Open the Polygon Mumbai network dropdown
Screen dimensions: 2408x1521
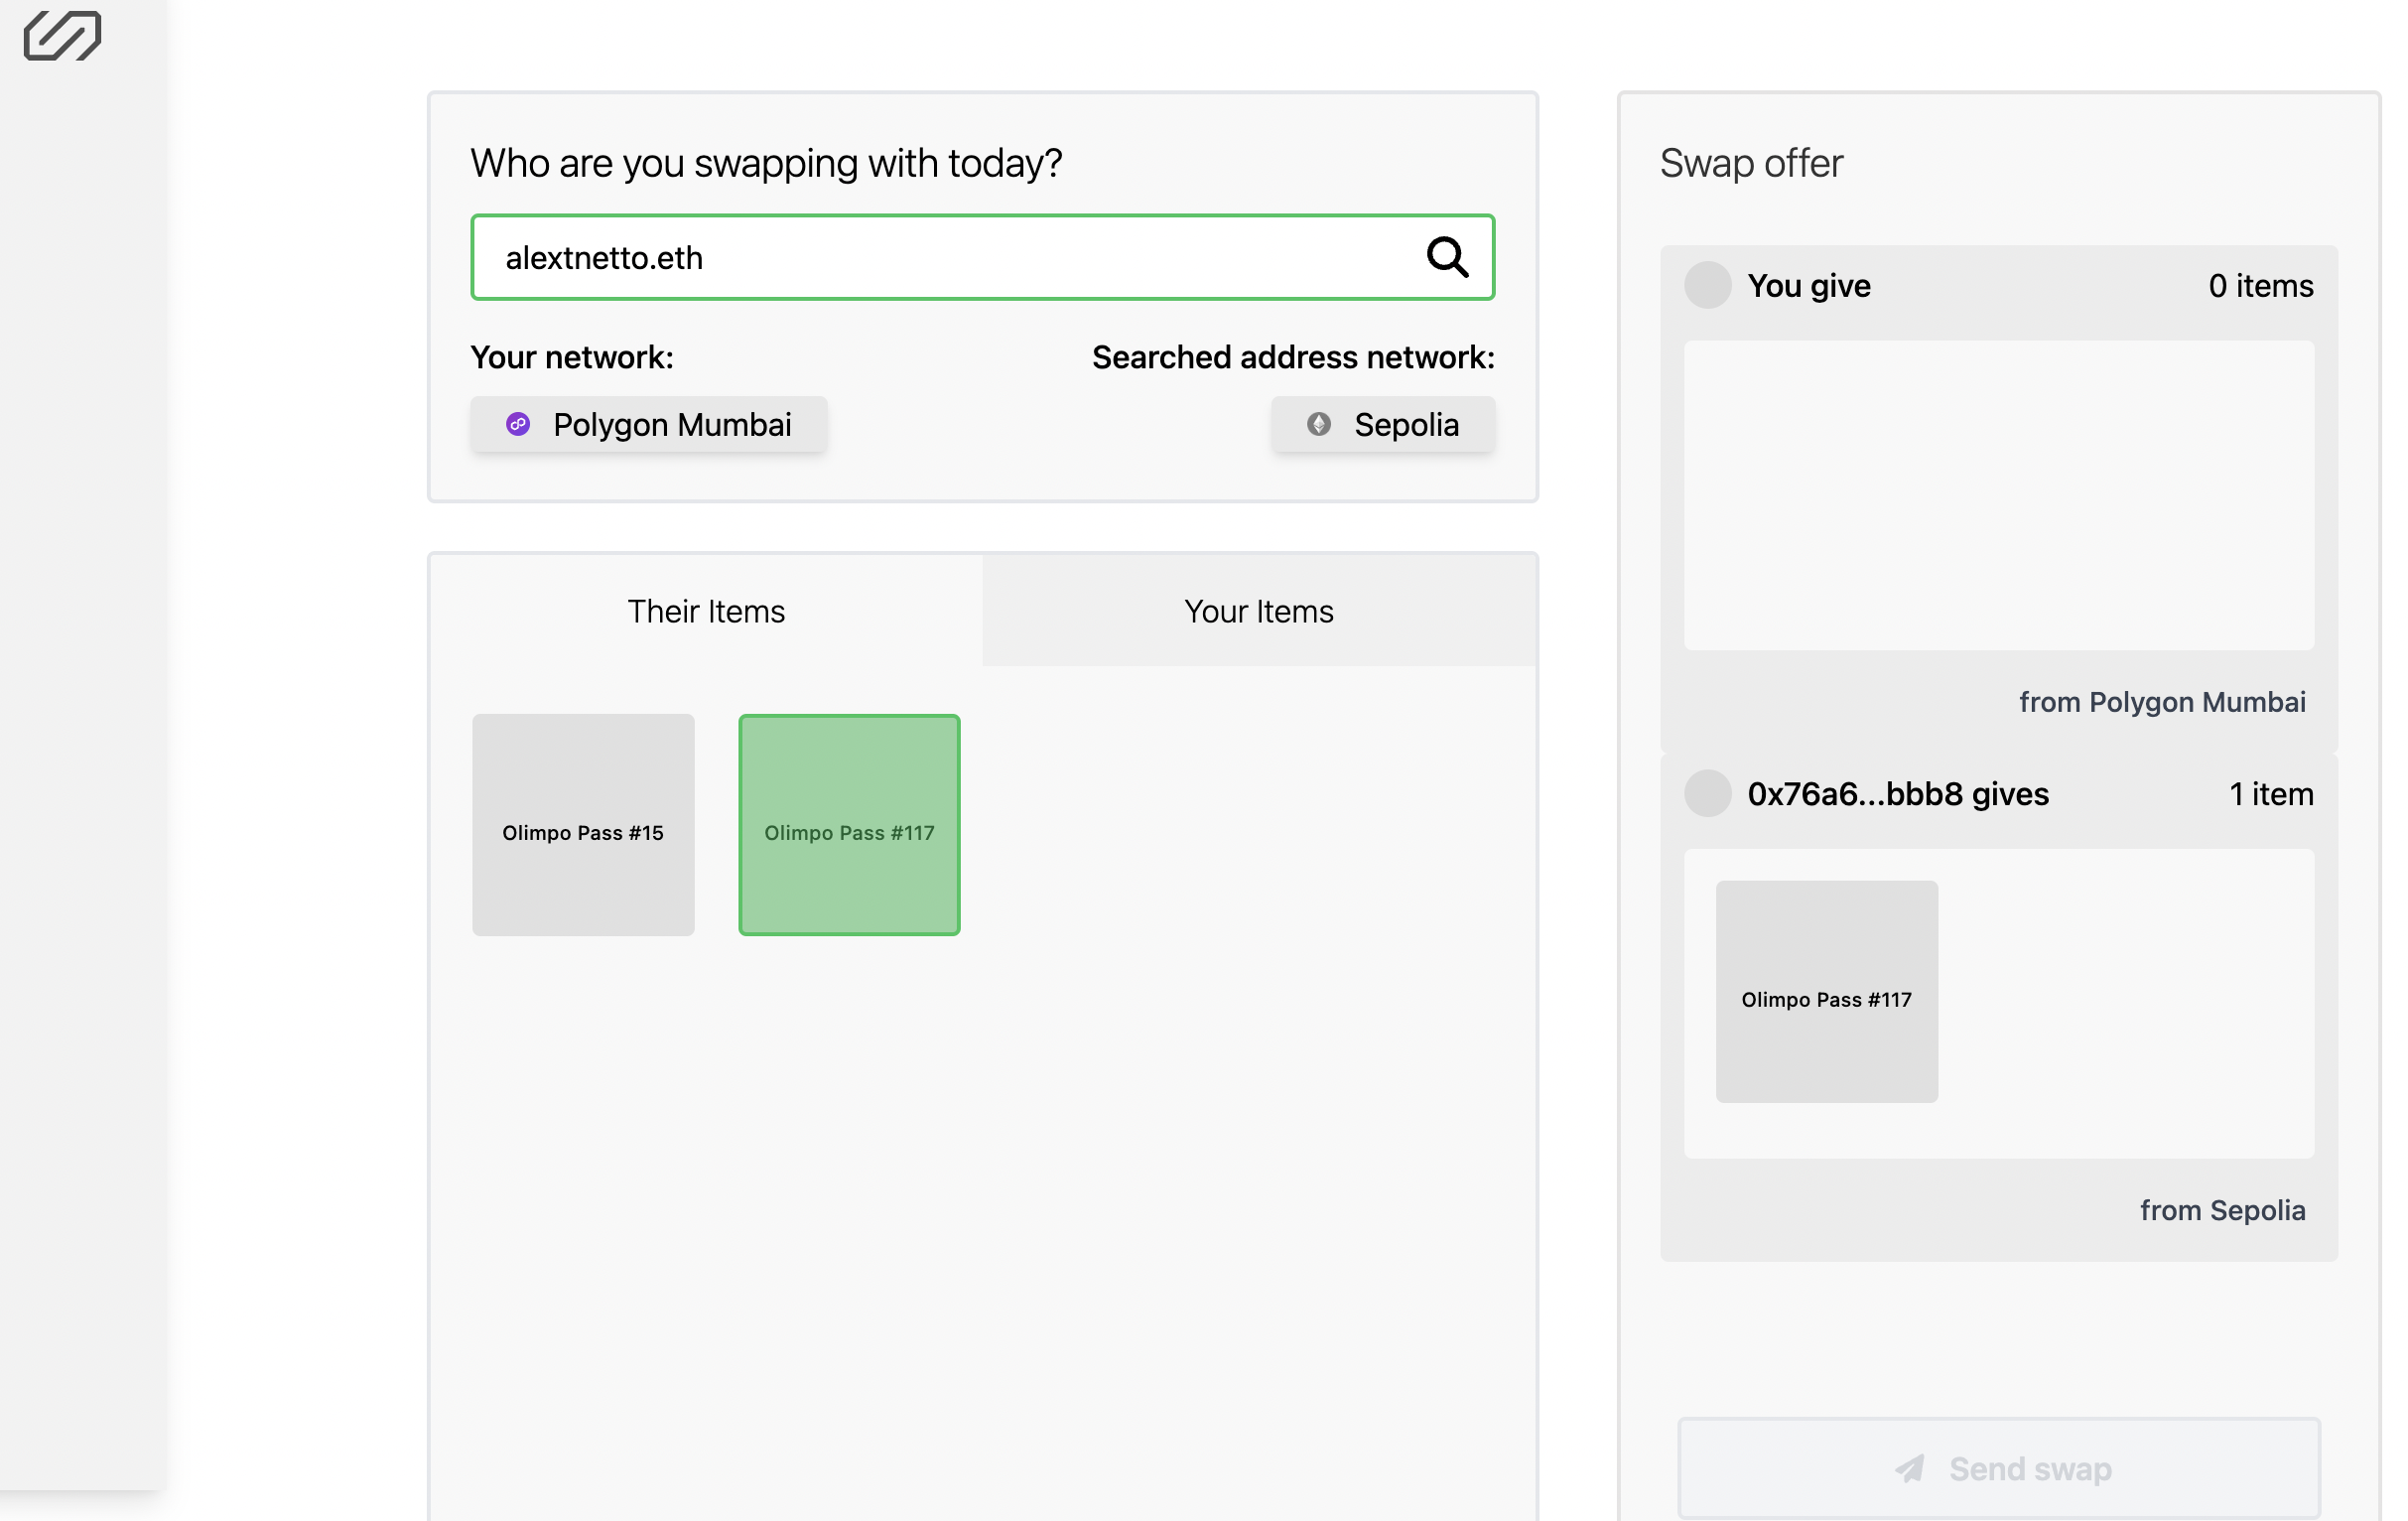pos(649,425)
